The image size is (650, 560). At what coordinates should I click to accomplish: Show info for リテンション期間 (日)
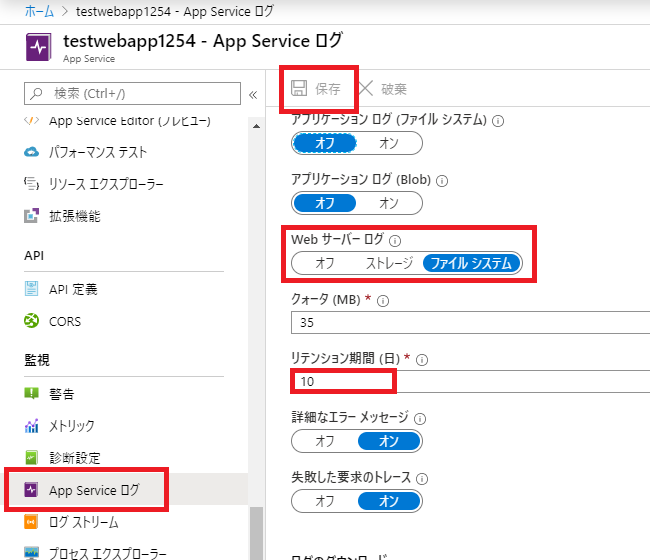click(x=422, y=360)
